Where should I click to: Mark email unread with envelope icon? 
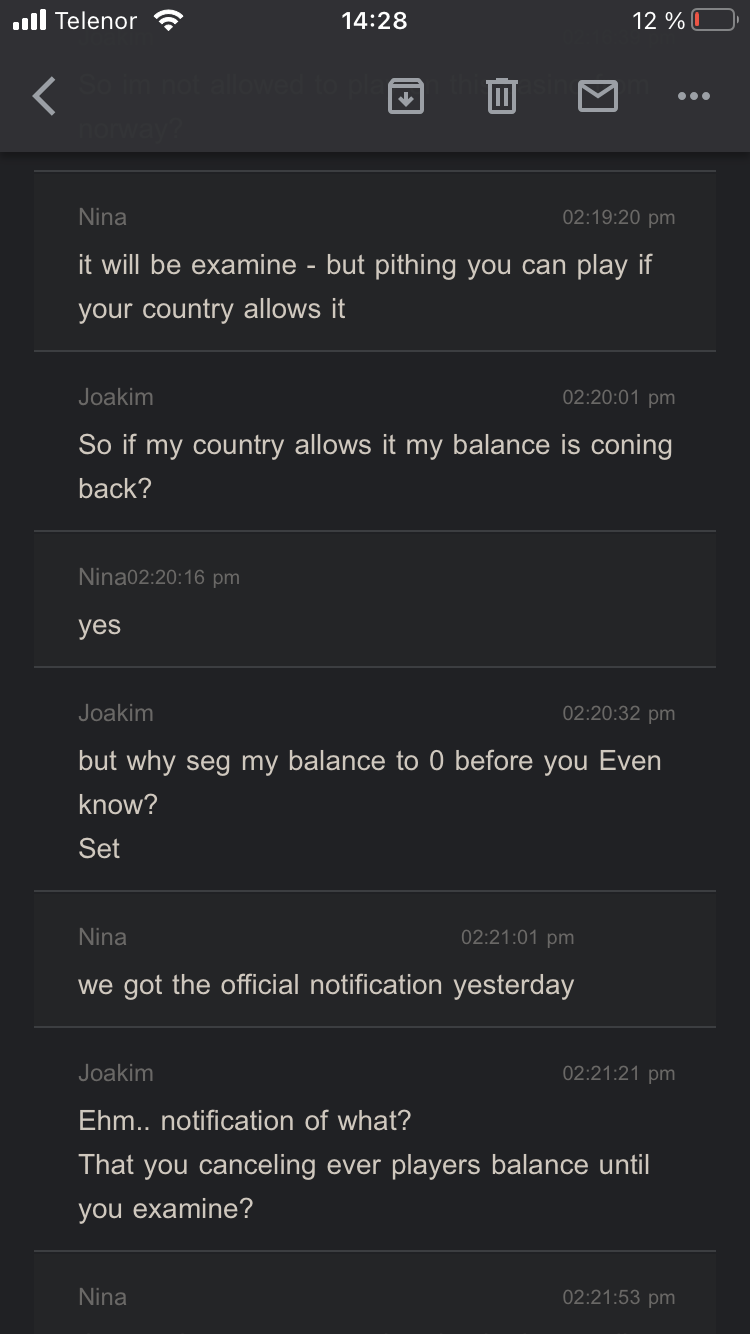coord(597,96)
